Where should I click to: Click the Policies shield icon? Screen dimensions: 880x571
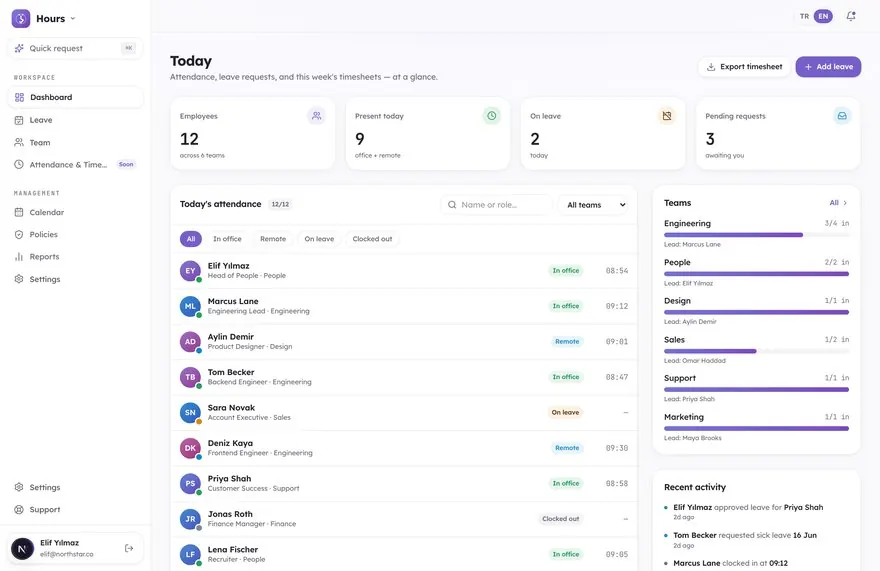click(19, 235)
